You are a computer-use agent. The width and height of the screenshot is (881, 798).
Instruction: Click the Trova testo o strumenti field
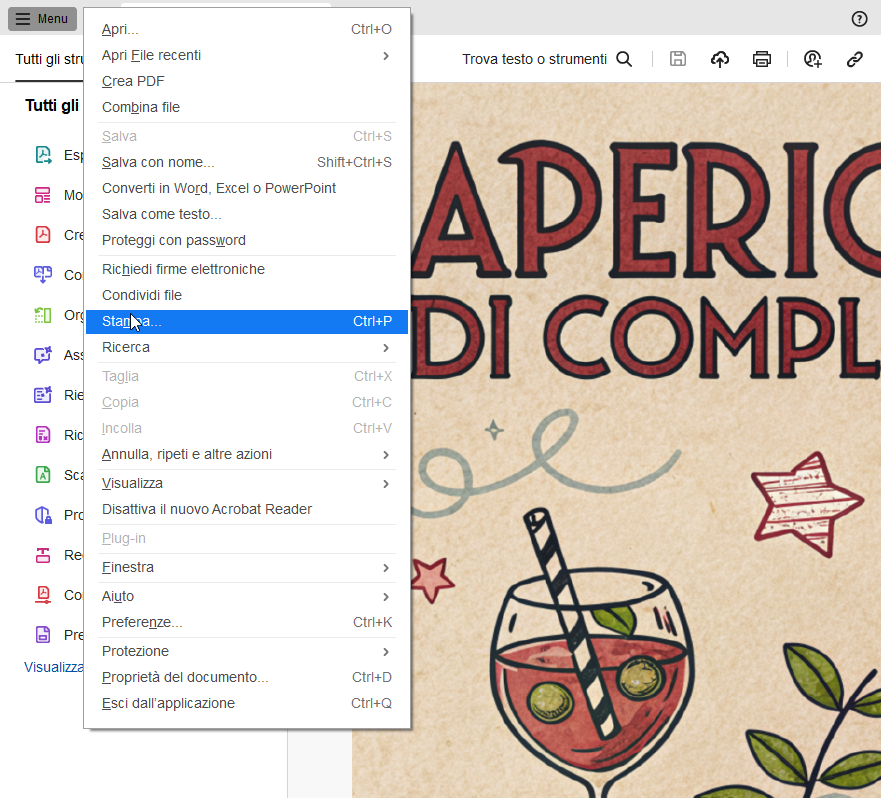pyautogui.click(x=534, y=59)
